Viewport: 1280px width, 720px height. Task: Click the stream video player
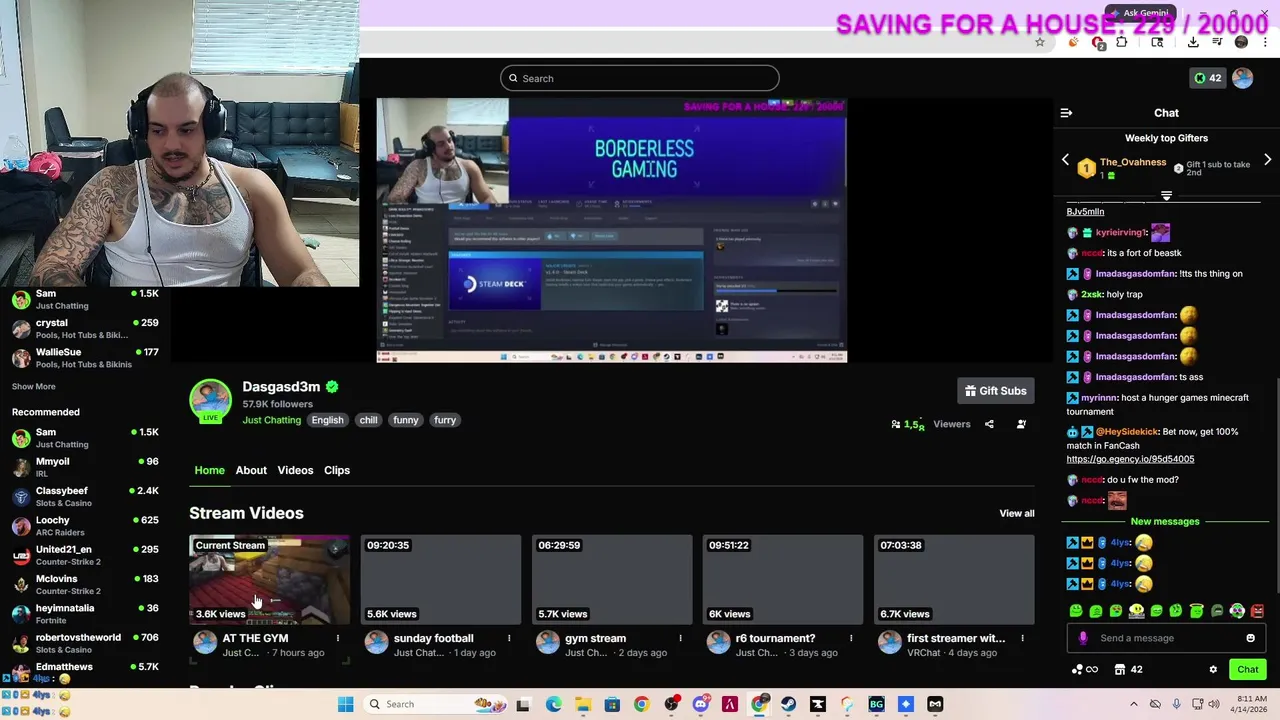tap(611, 230)
